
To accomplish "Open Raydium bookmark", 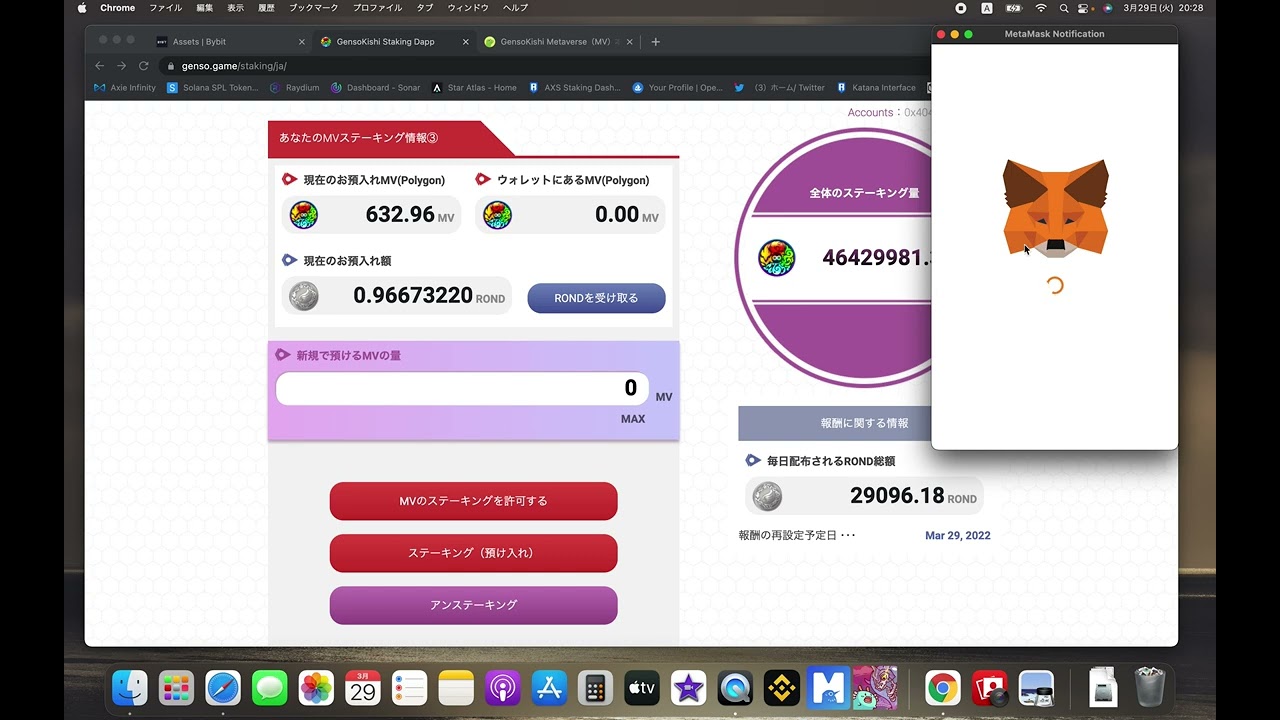I will point(295,88).
